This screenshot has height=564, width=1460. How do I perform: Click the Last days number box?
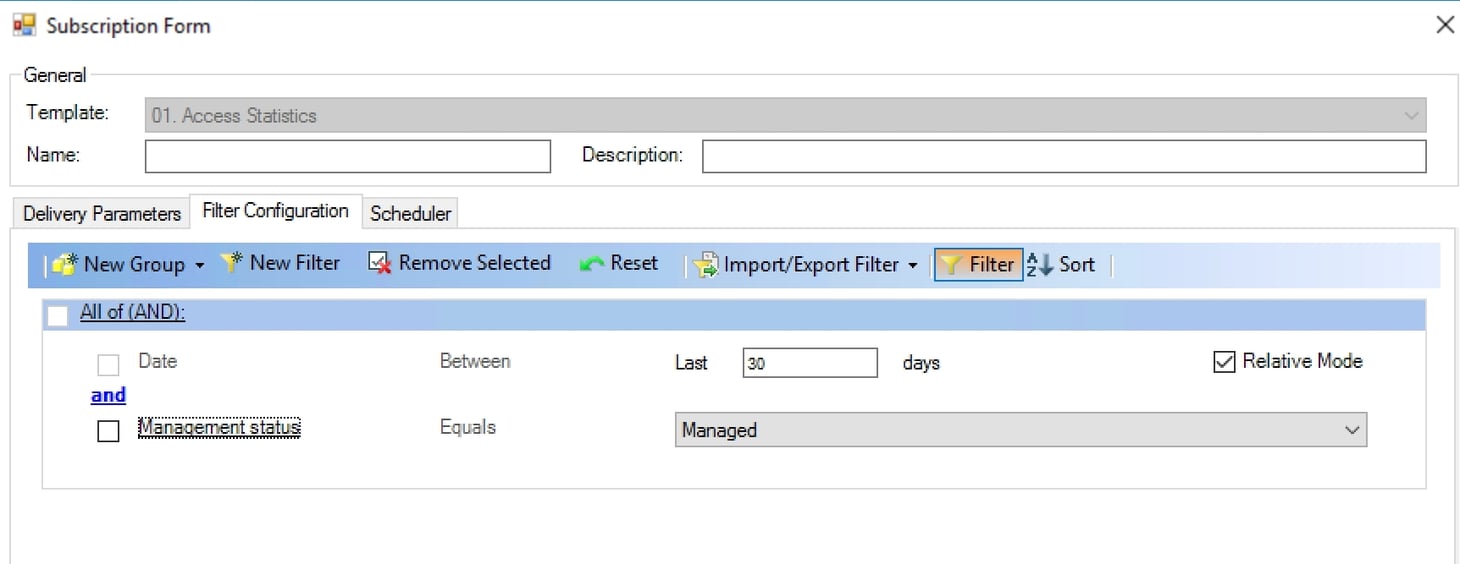tap(809, 363)
